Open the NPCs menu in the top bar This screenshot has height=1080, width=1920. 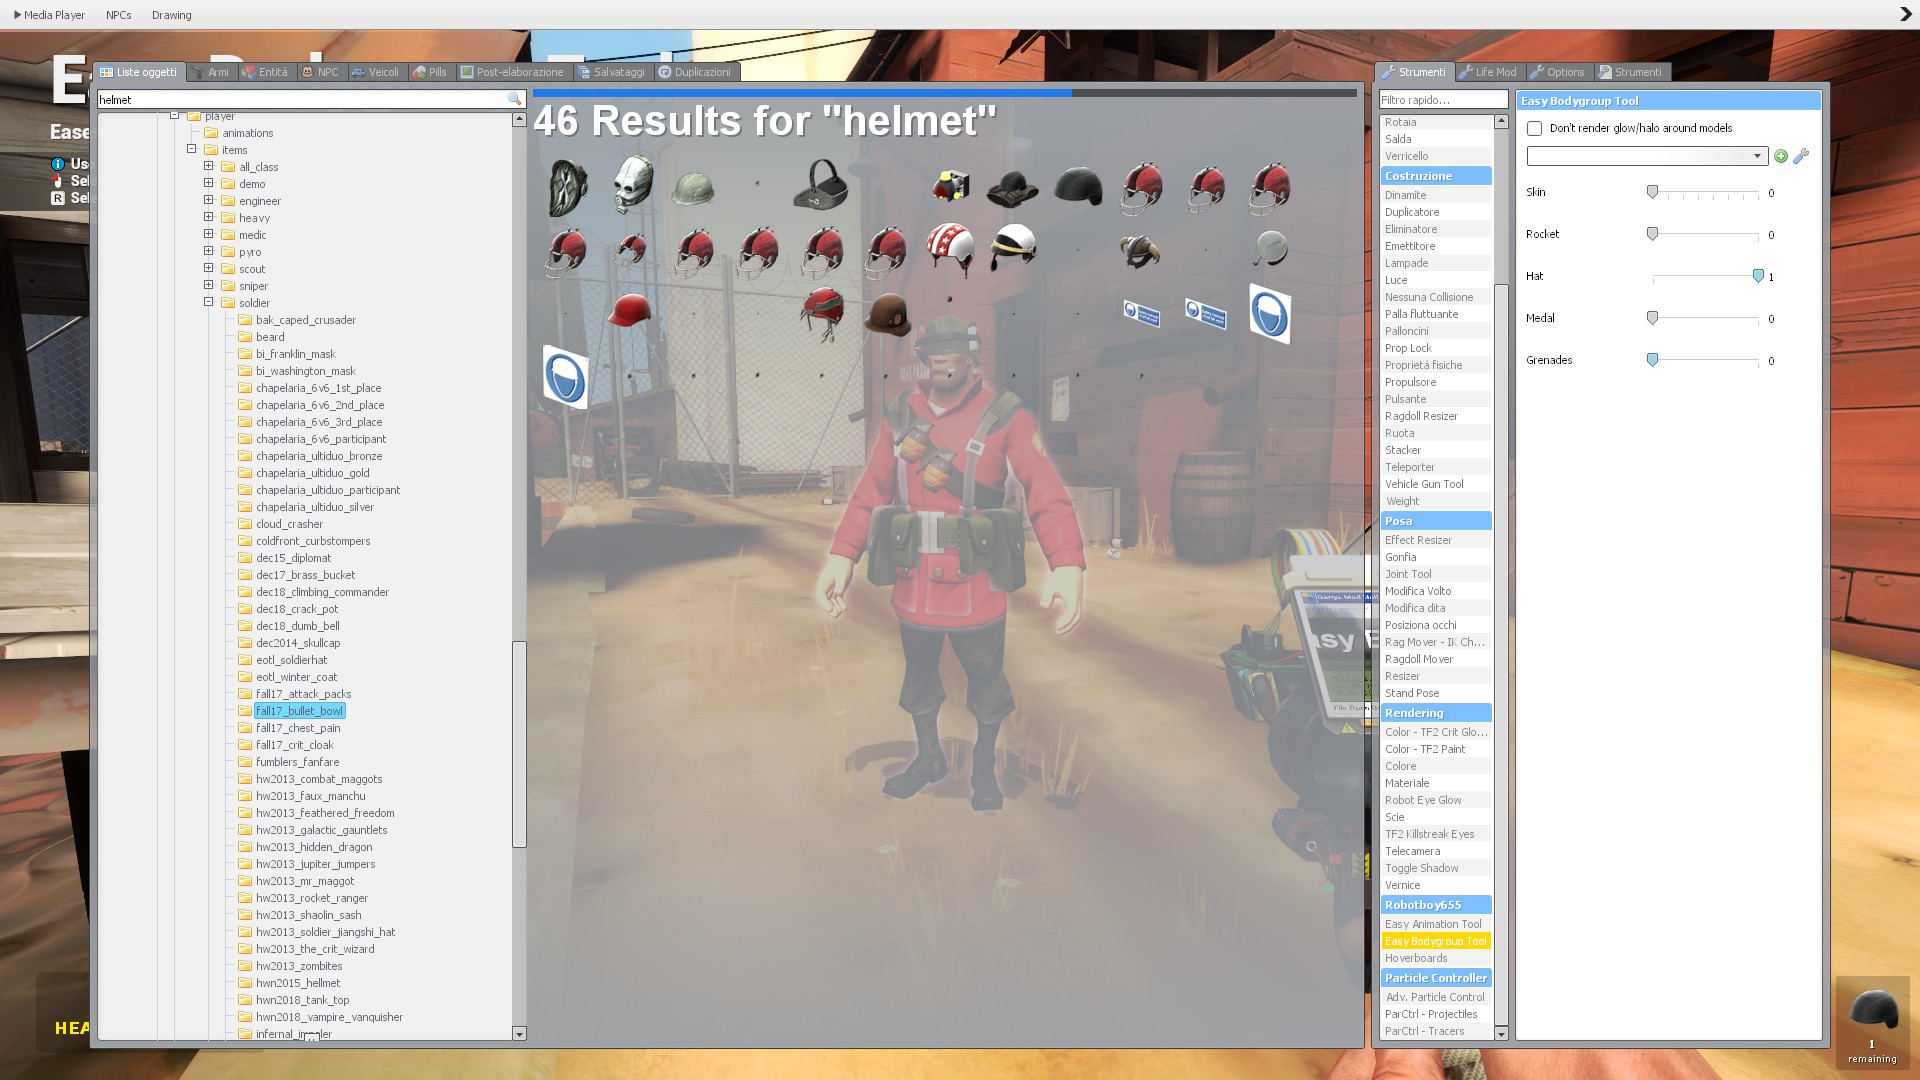118,14
